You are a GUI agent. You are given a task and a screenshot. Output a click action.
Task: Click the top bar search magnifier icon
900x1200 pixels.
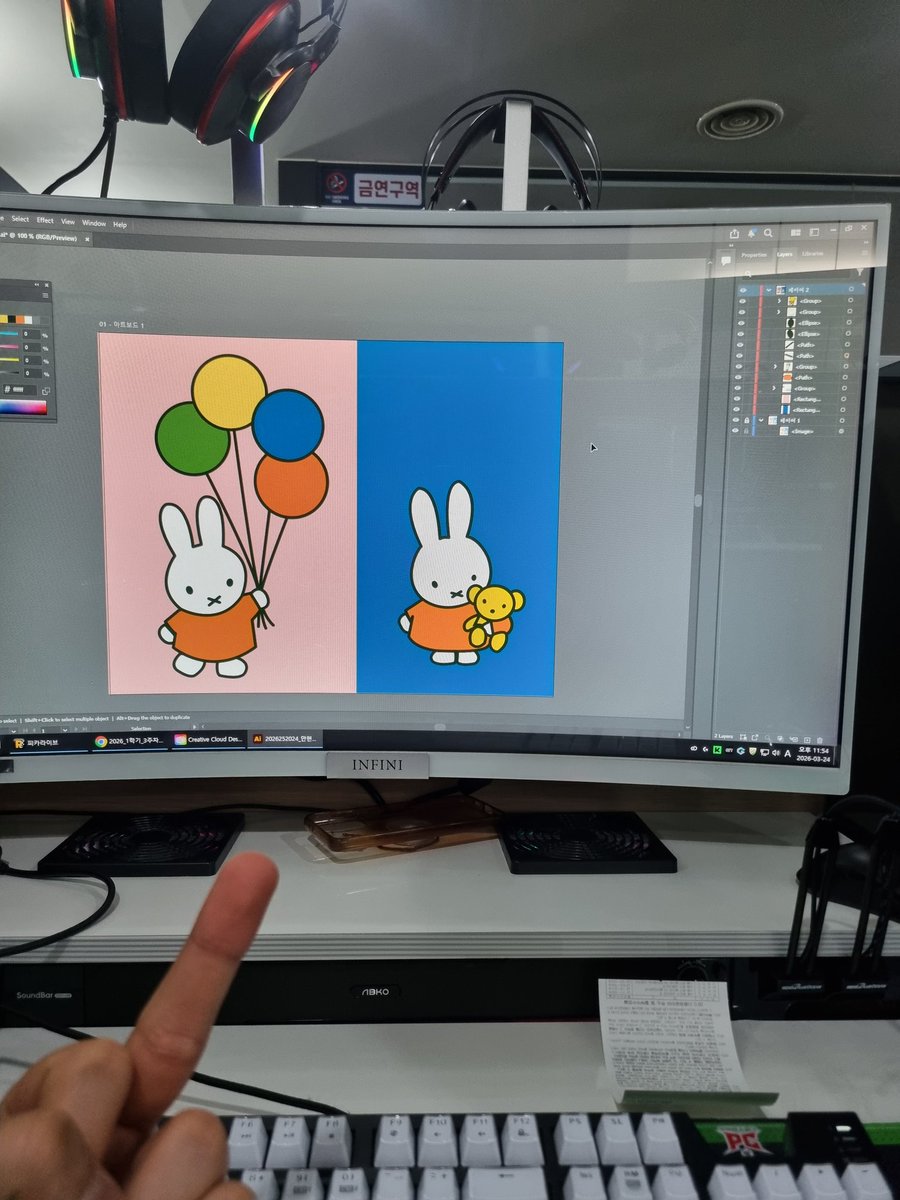point(768,233)
